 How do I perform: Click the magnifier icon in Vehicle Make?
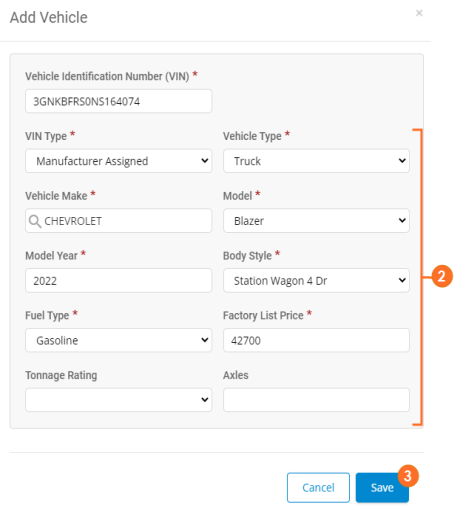coord(35,221)
